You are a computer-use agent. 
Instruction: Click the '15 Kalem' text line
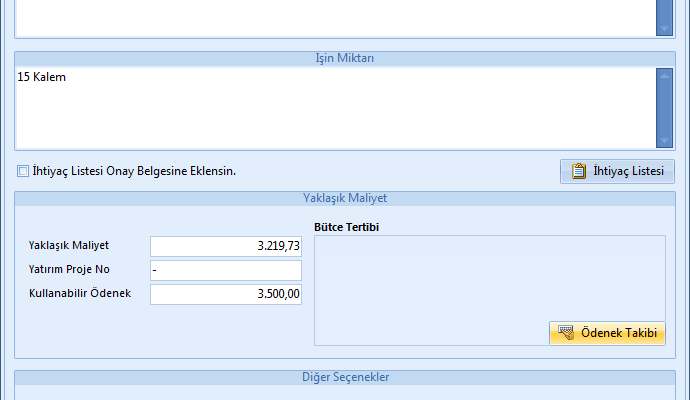(x=42, y=77)
